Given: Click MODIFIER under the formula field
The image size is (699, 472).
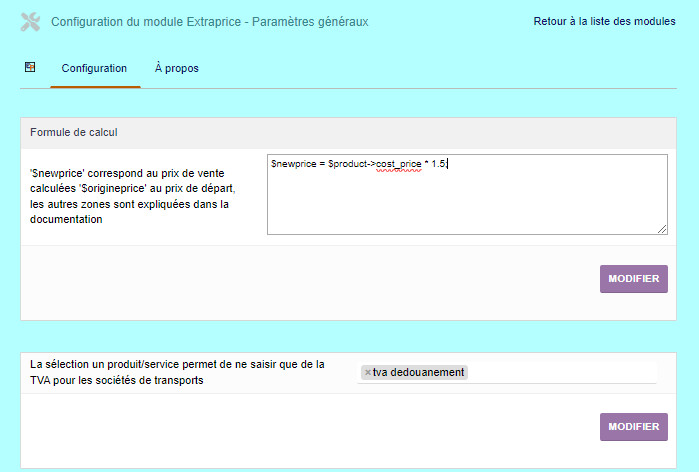Looking at the screenshot, I should [633, 279].
